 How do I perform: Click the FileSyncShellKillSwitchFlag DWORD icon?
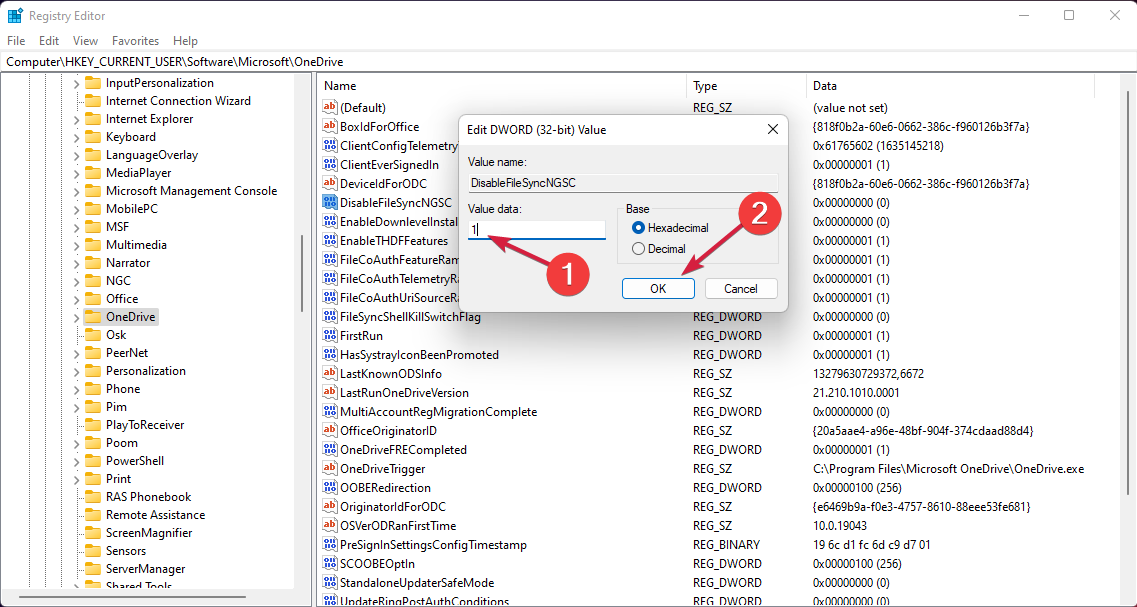pos(330,317)
